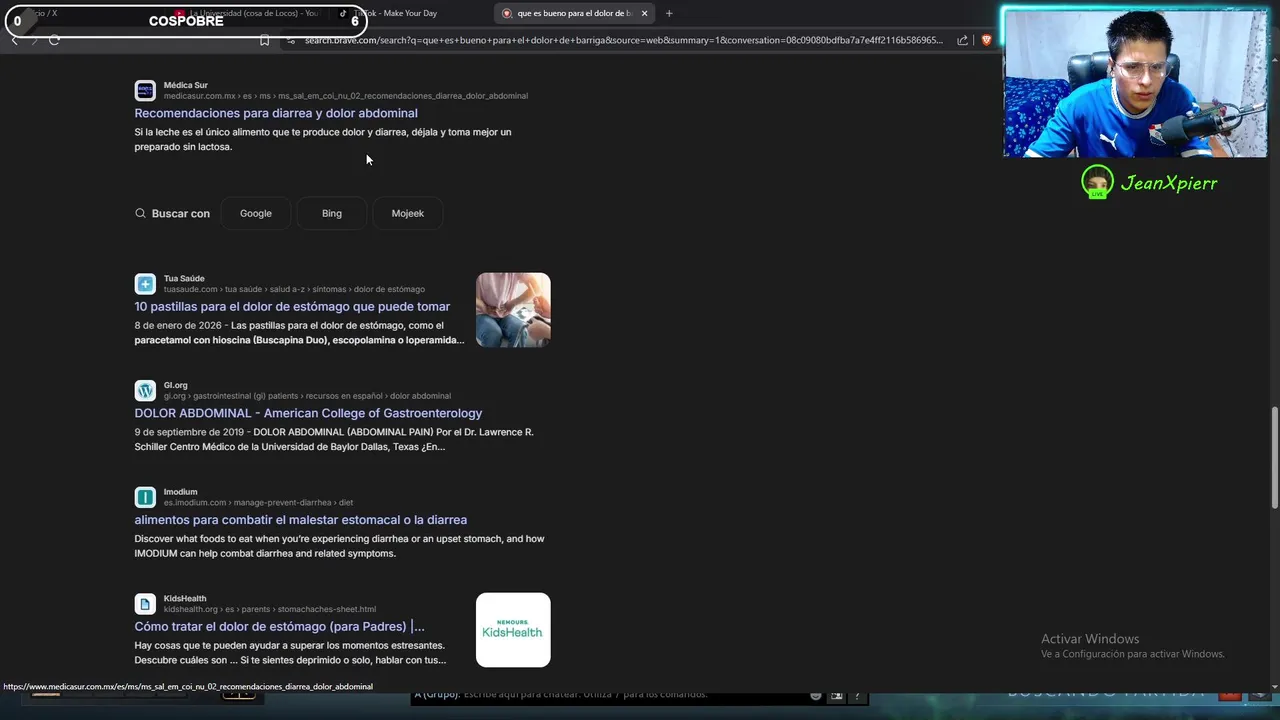Viewport: 1280px width, 720px height.
Task: Click the Médica Sur snippet about leche and lactosa
Action: click(323, 139)
